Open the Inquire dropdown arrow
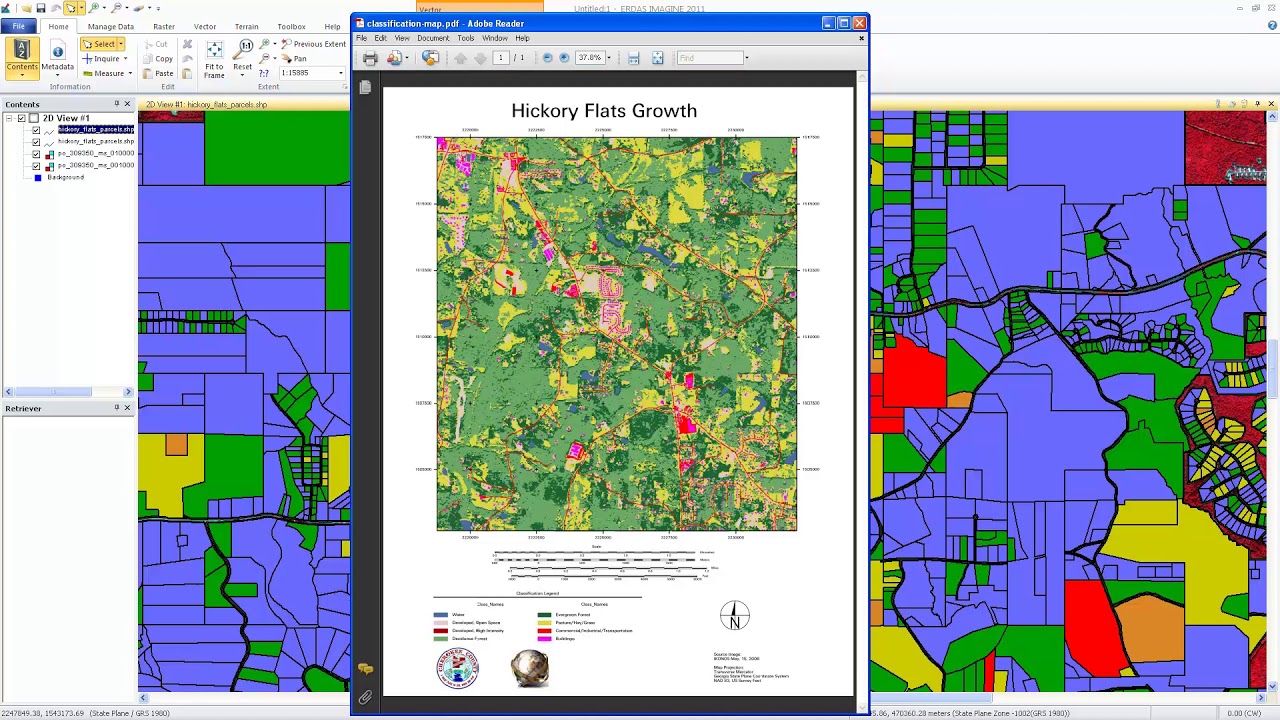This screenshot has height=720, width=1280. (x=125, y=58)
